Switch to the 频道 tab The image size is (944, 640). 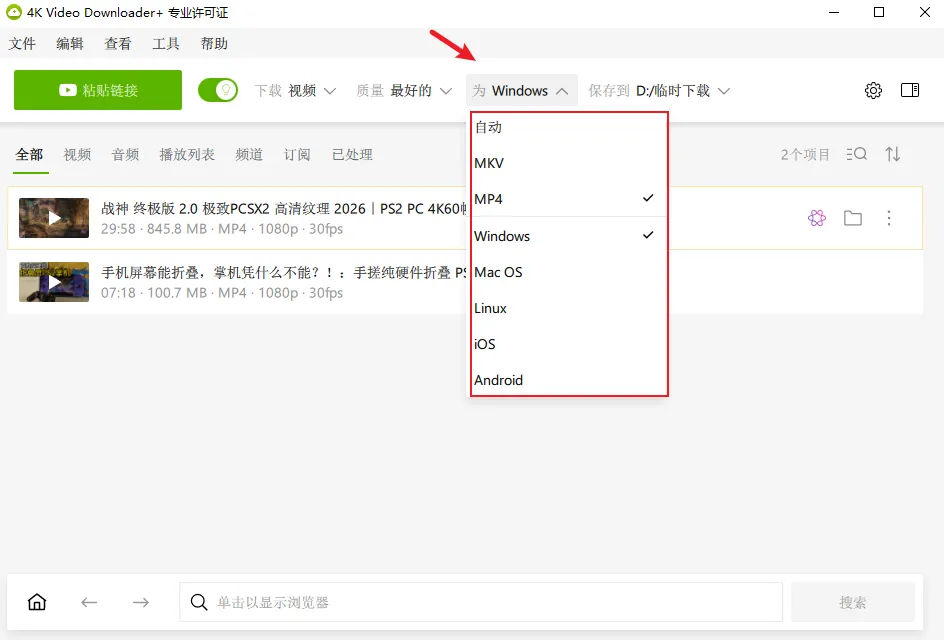(249, 155)
